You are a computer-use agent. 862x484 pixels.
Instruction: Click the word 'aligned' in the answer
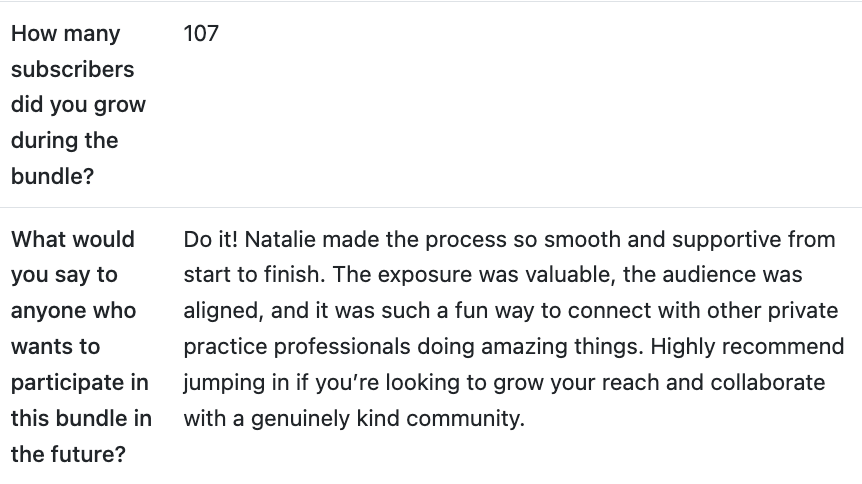tap(226, 311)
